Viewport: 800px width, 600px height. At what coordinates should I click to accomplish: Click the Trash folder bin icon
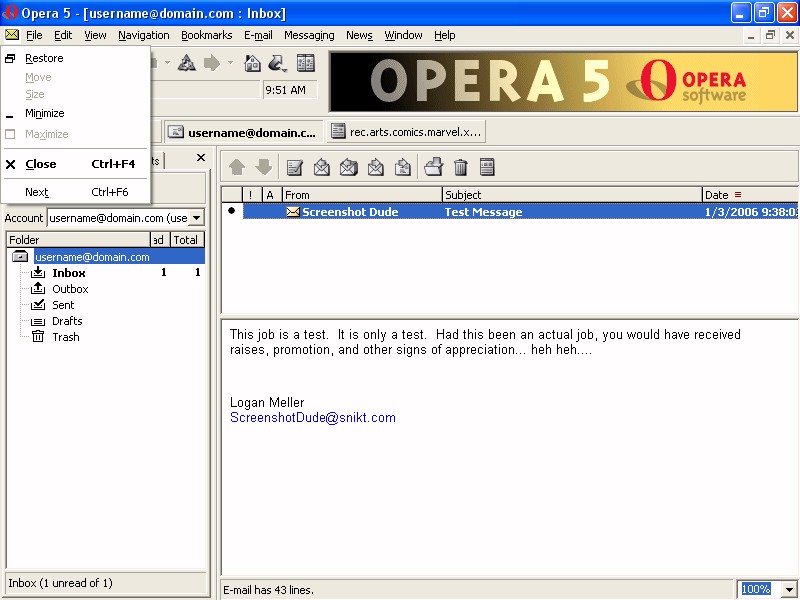(38, 336)
